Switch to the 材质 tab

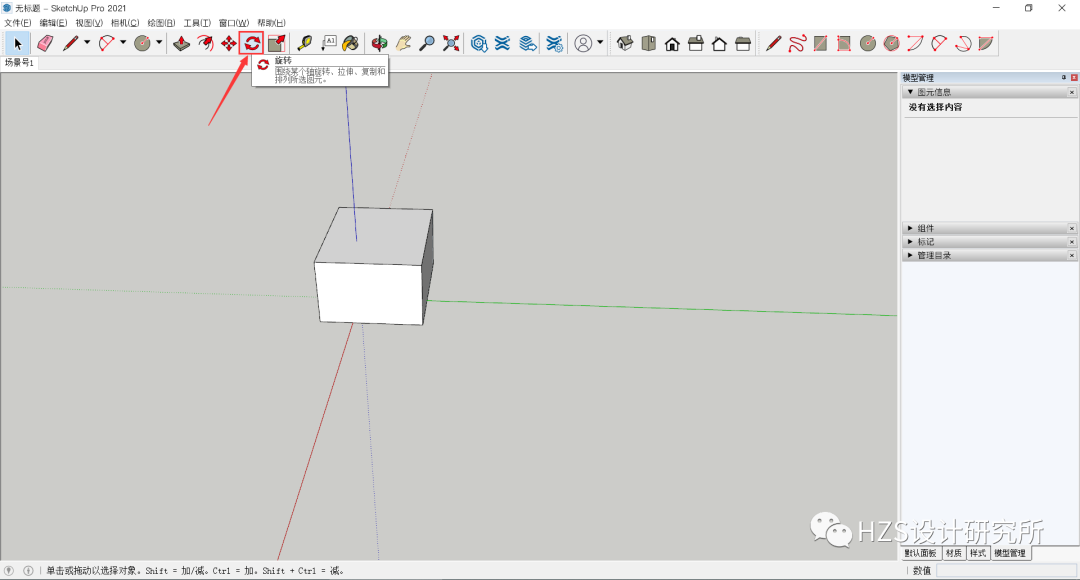tap(952, 552)
